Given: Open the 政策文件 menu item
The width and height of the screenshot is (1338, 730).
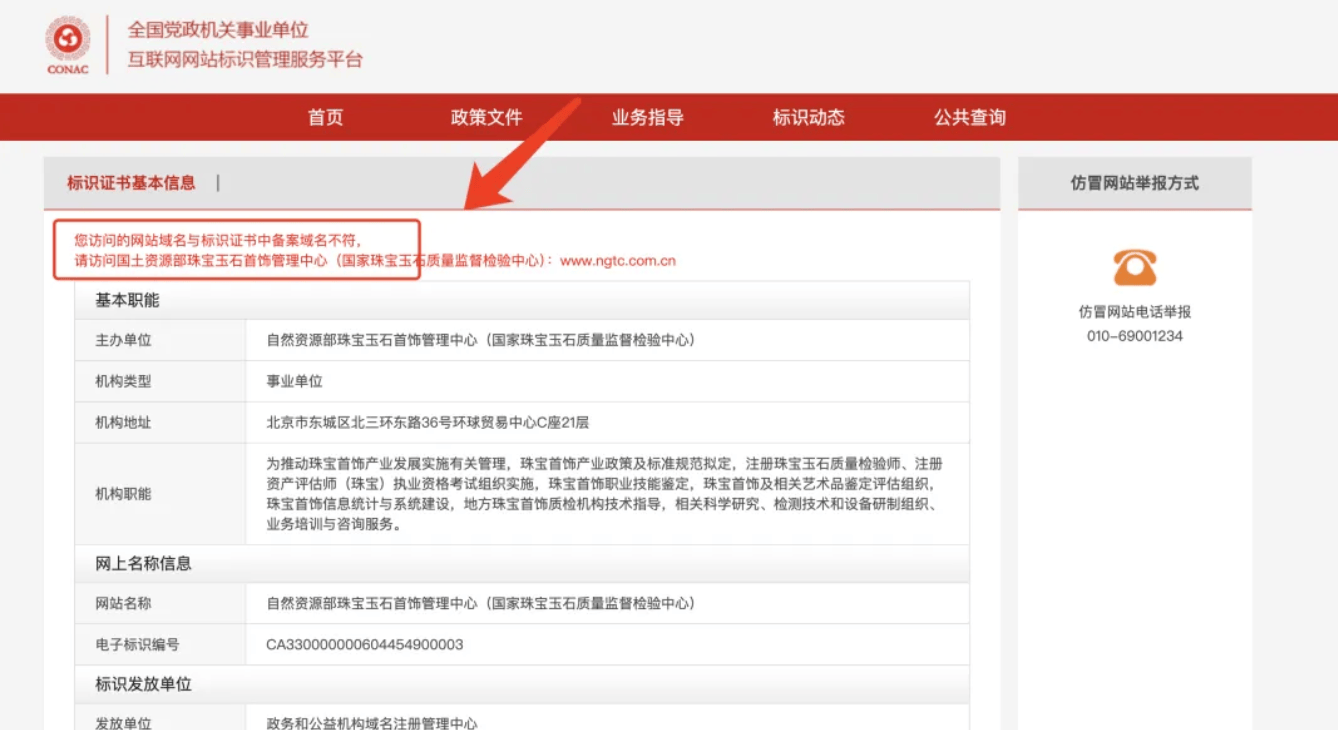Looking at the screenshot, I should click(x=486, y=118).
